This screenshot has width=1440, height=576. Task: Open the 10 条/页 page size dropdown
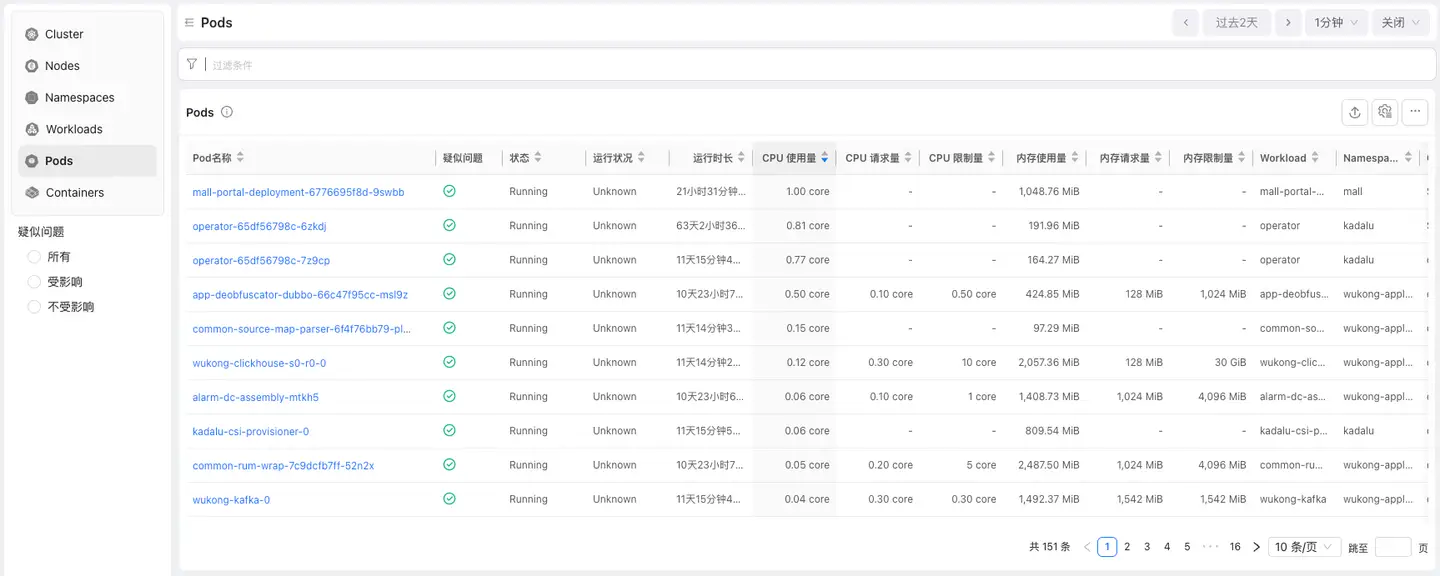1305,547
